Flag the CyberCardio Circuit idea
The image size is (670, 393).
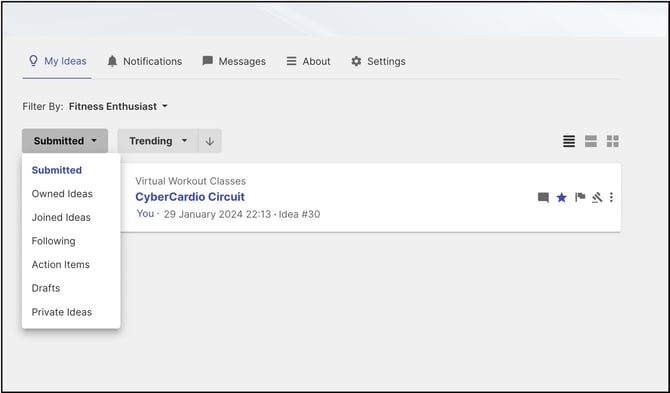pyautogui.click(x=580, y=197)
